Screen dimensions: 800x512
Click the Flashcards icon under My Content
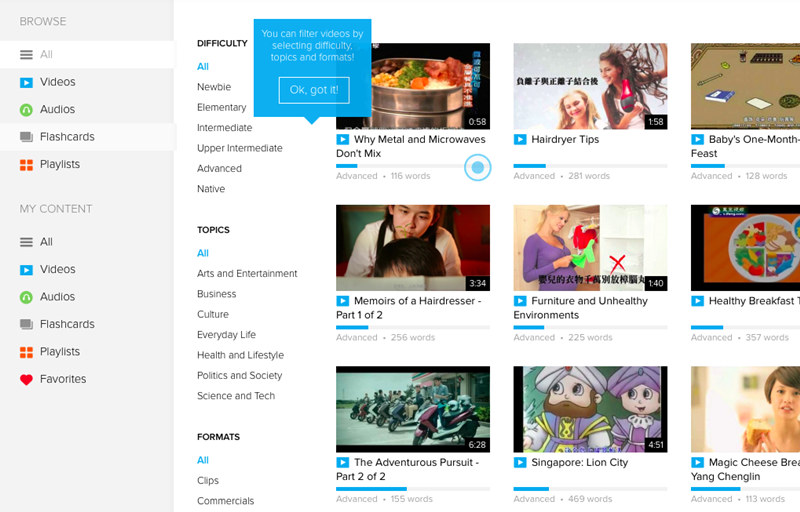[x=27, y=325]
